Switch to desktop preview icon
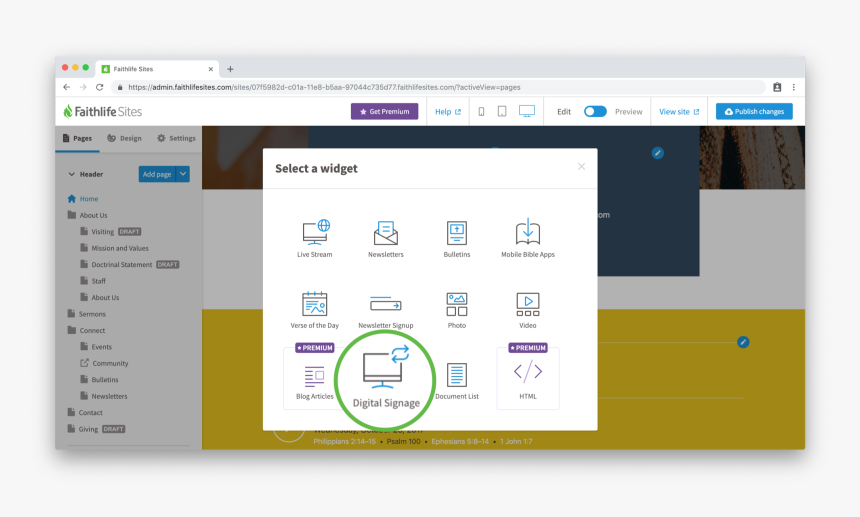 pyautogui.click(x=527, y=111)
